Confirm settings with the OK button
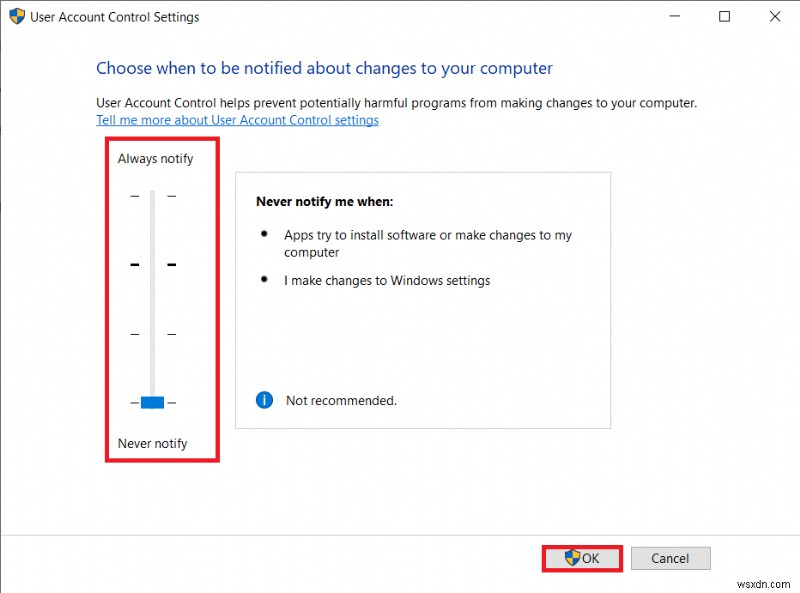This screenshot has width=800, height=593. pos(585,558)
